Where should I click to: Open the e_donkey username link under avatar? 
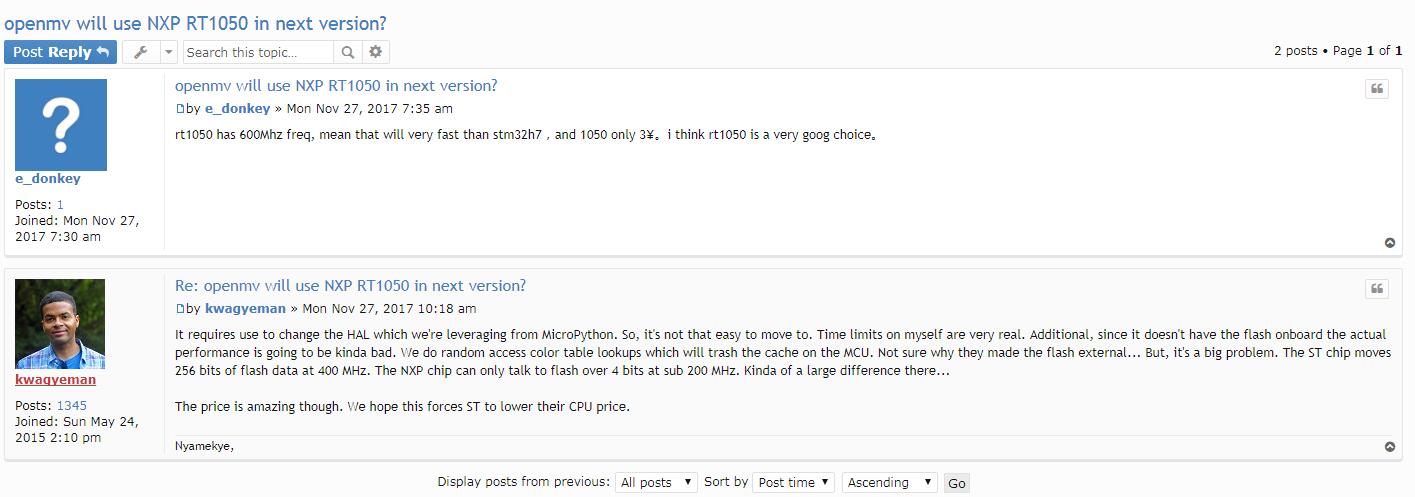tap(48, 179)
